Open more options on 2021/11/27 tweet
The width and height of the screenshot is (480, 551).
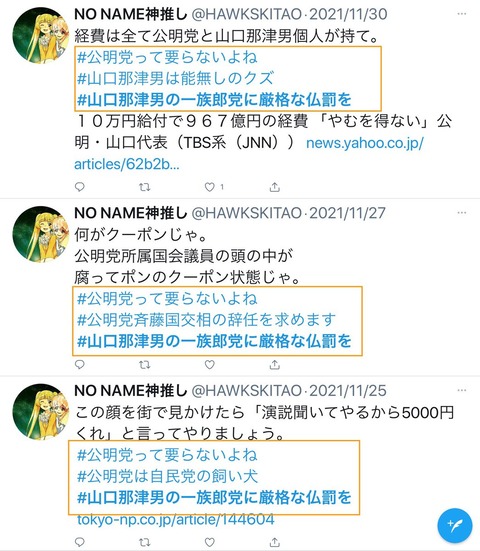click(x=462, y=213)
